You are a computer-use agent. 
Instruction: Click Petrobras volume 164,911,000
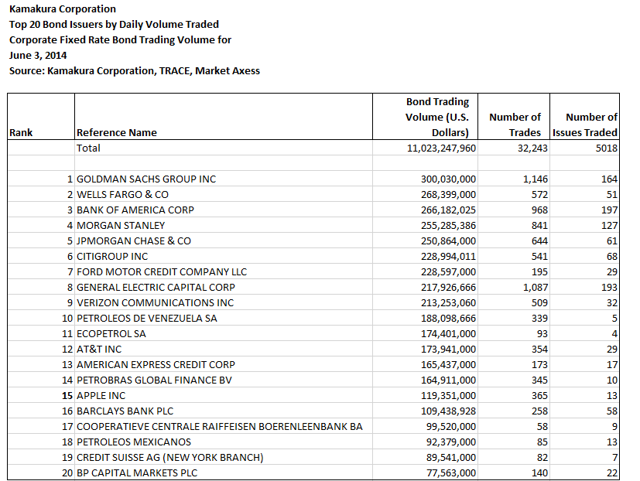tap(449, 380)
